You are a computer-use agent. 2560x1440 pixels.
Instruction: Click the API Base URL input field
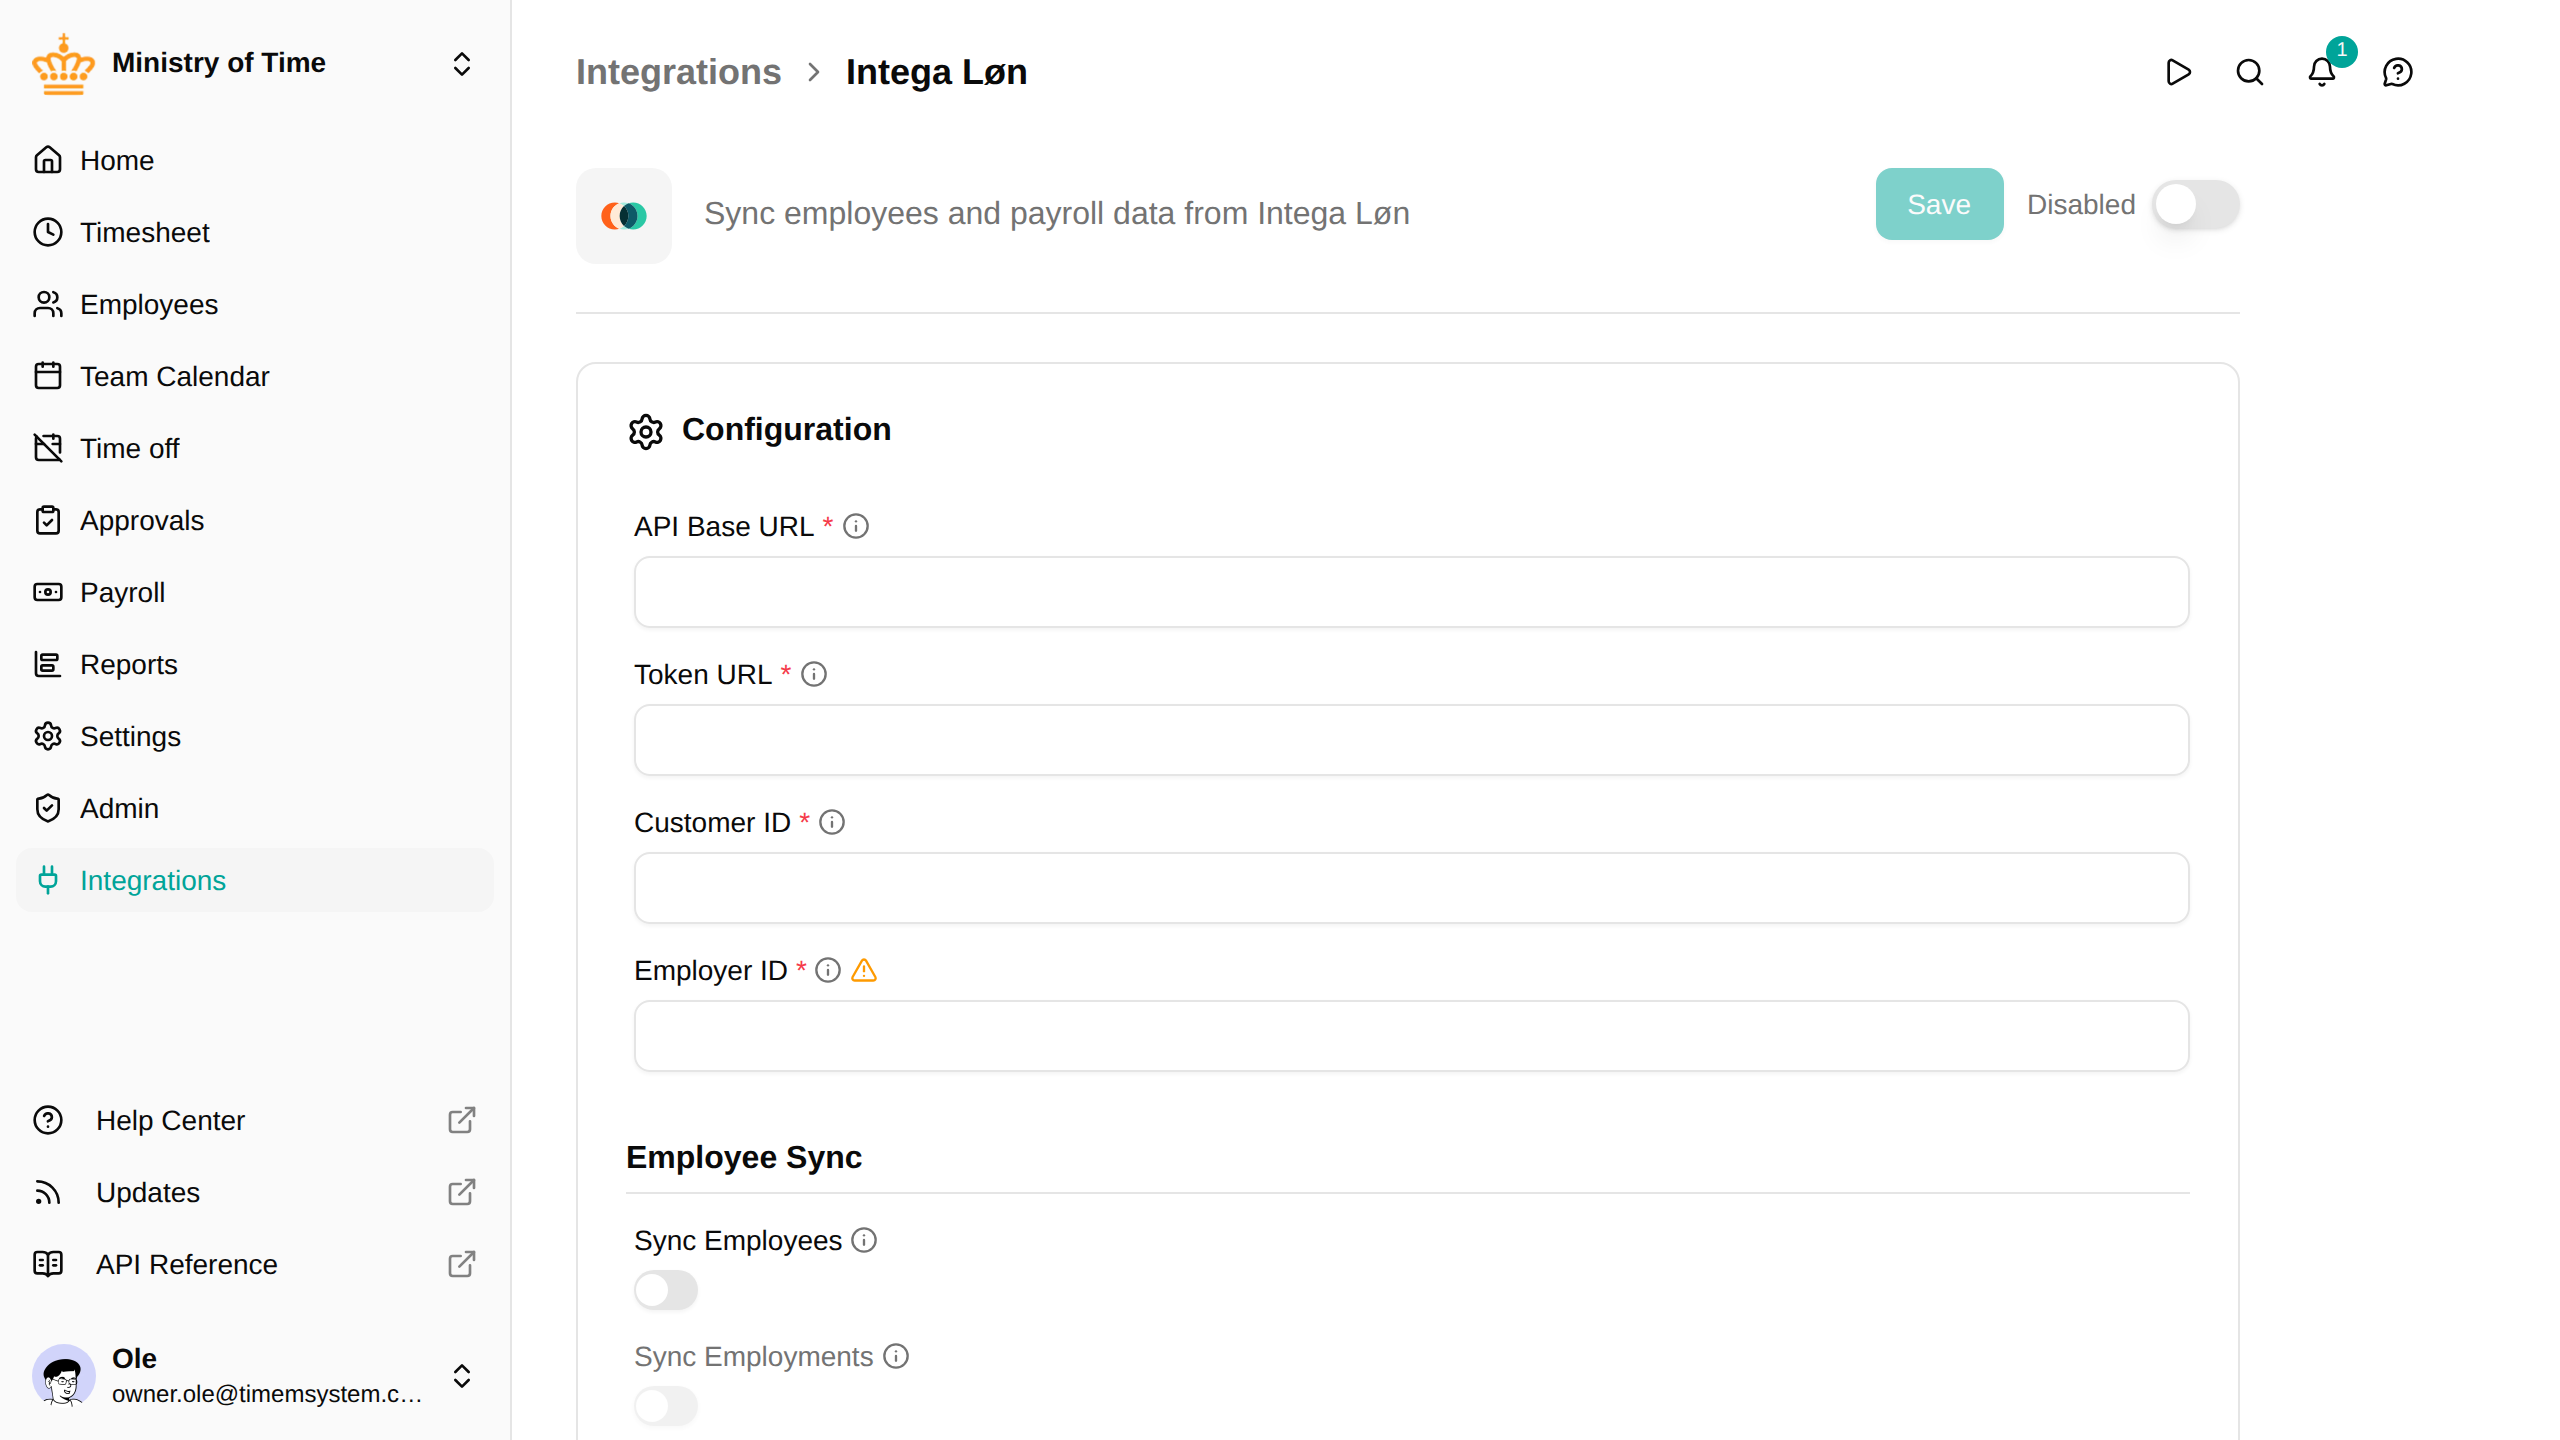[1411, 592]
